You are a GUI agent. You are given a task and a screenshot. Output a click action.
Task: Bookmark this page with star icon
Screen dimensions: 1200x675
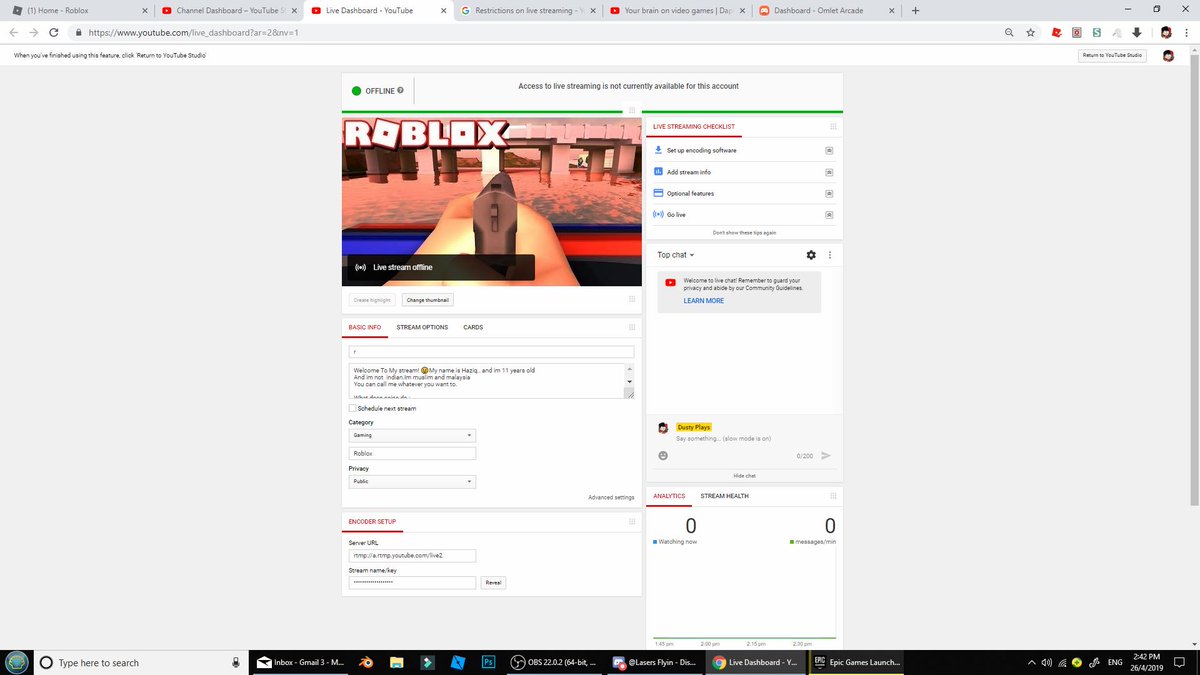pos(1030,32)
